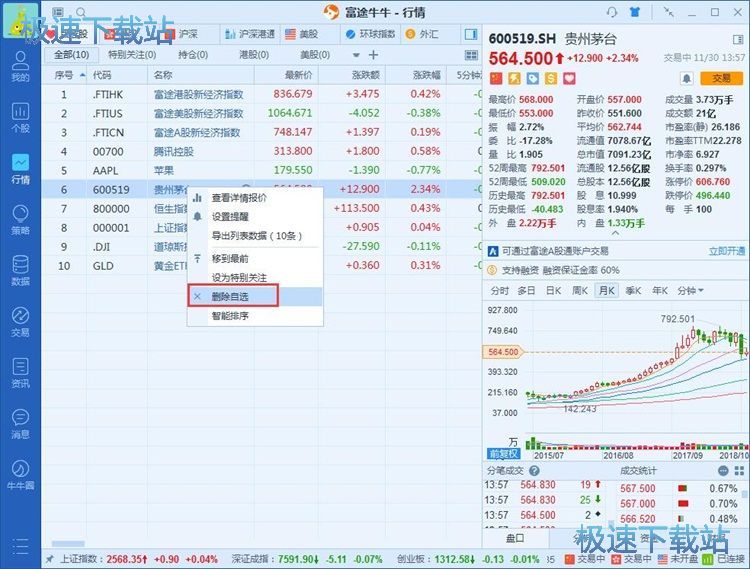Image resolution: width=750 pixels, height=569 pixels.
Task: Open more options dots in 成交统计
Action: click(x=723, y=471)
